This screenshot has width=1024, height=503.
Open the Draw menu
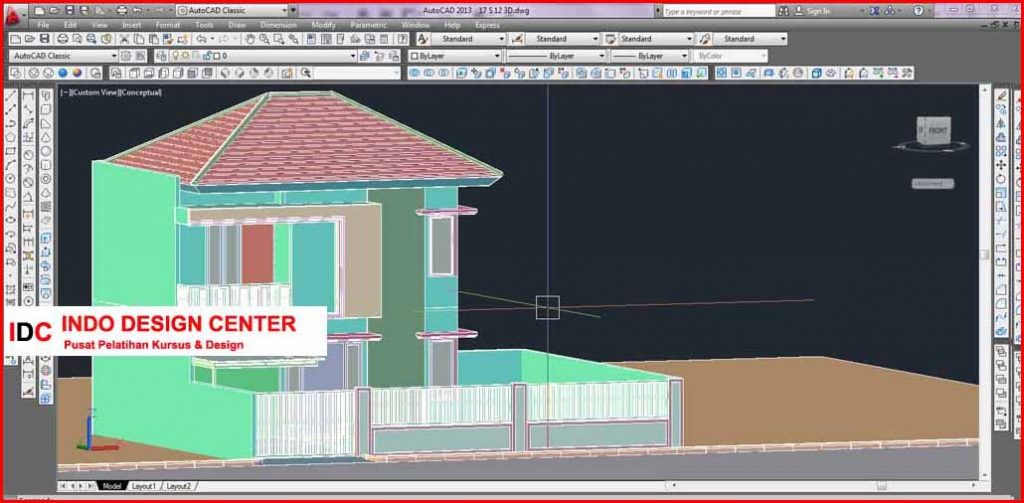[236, 25]
